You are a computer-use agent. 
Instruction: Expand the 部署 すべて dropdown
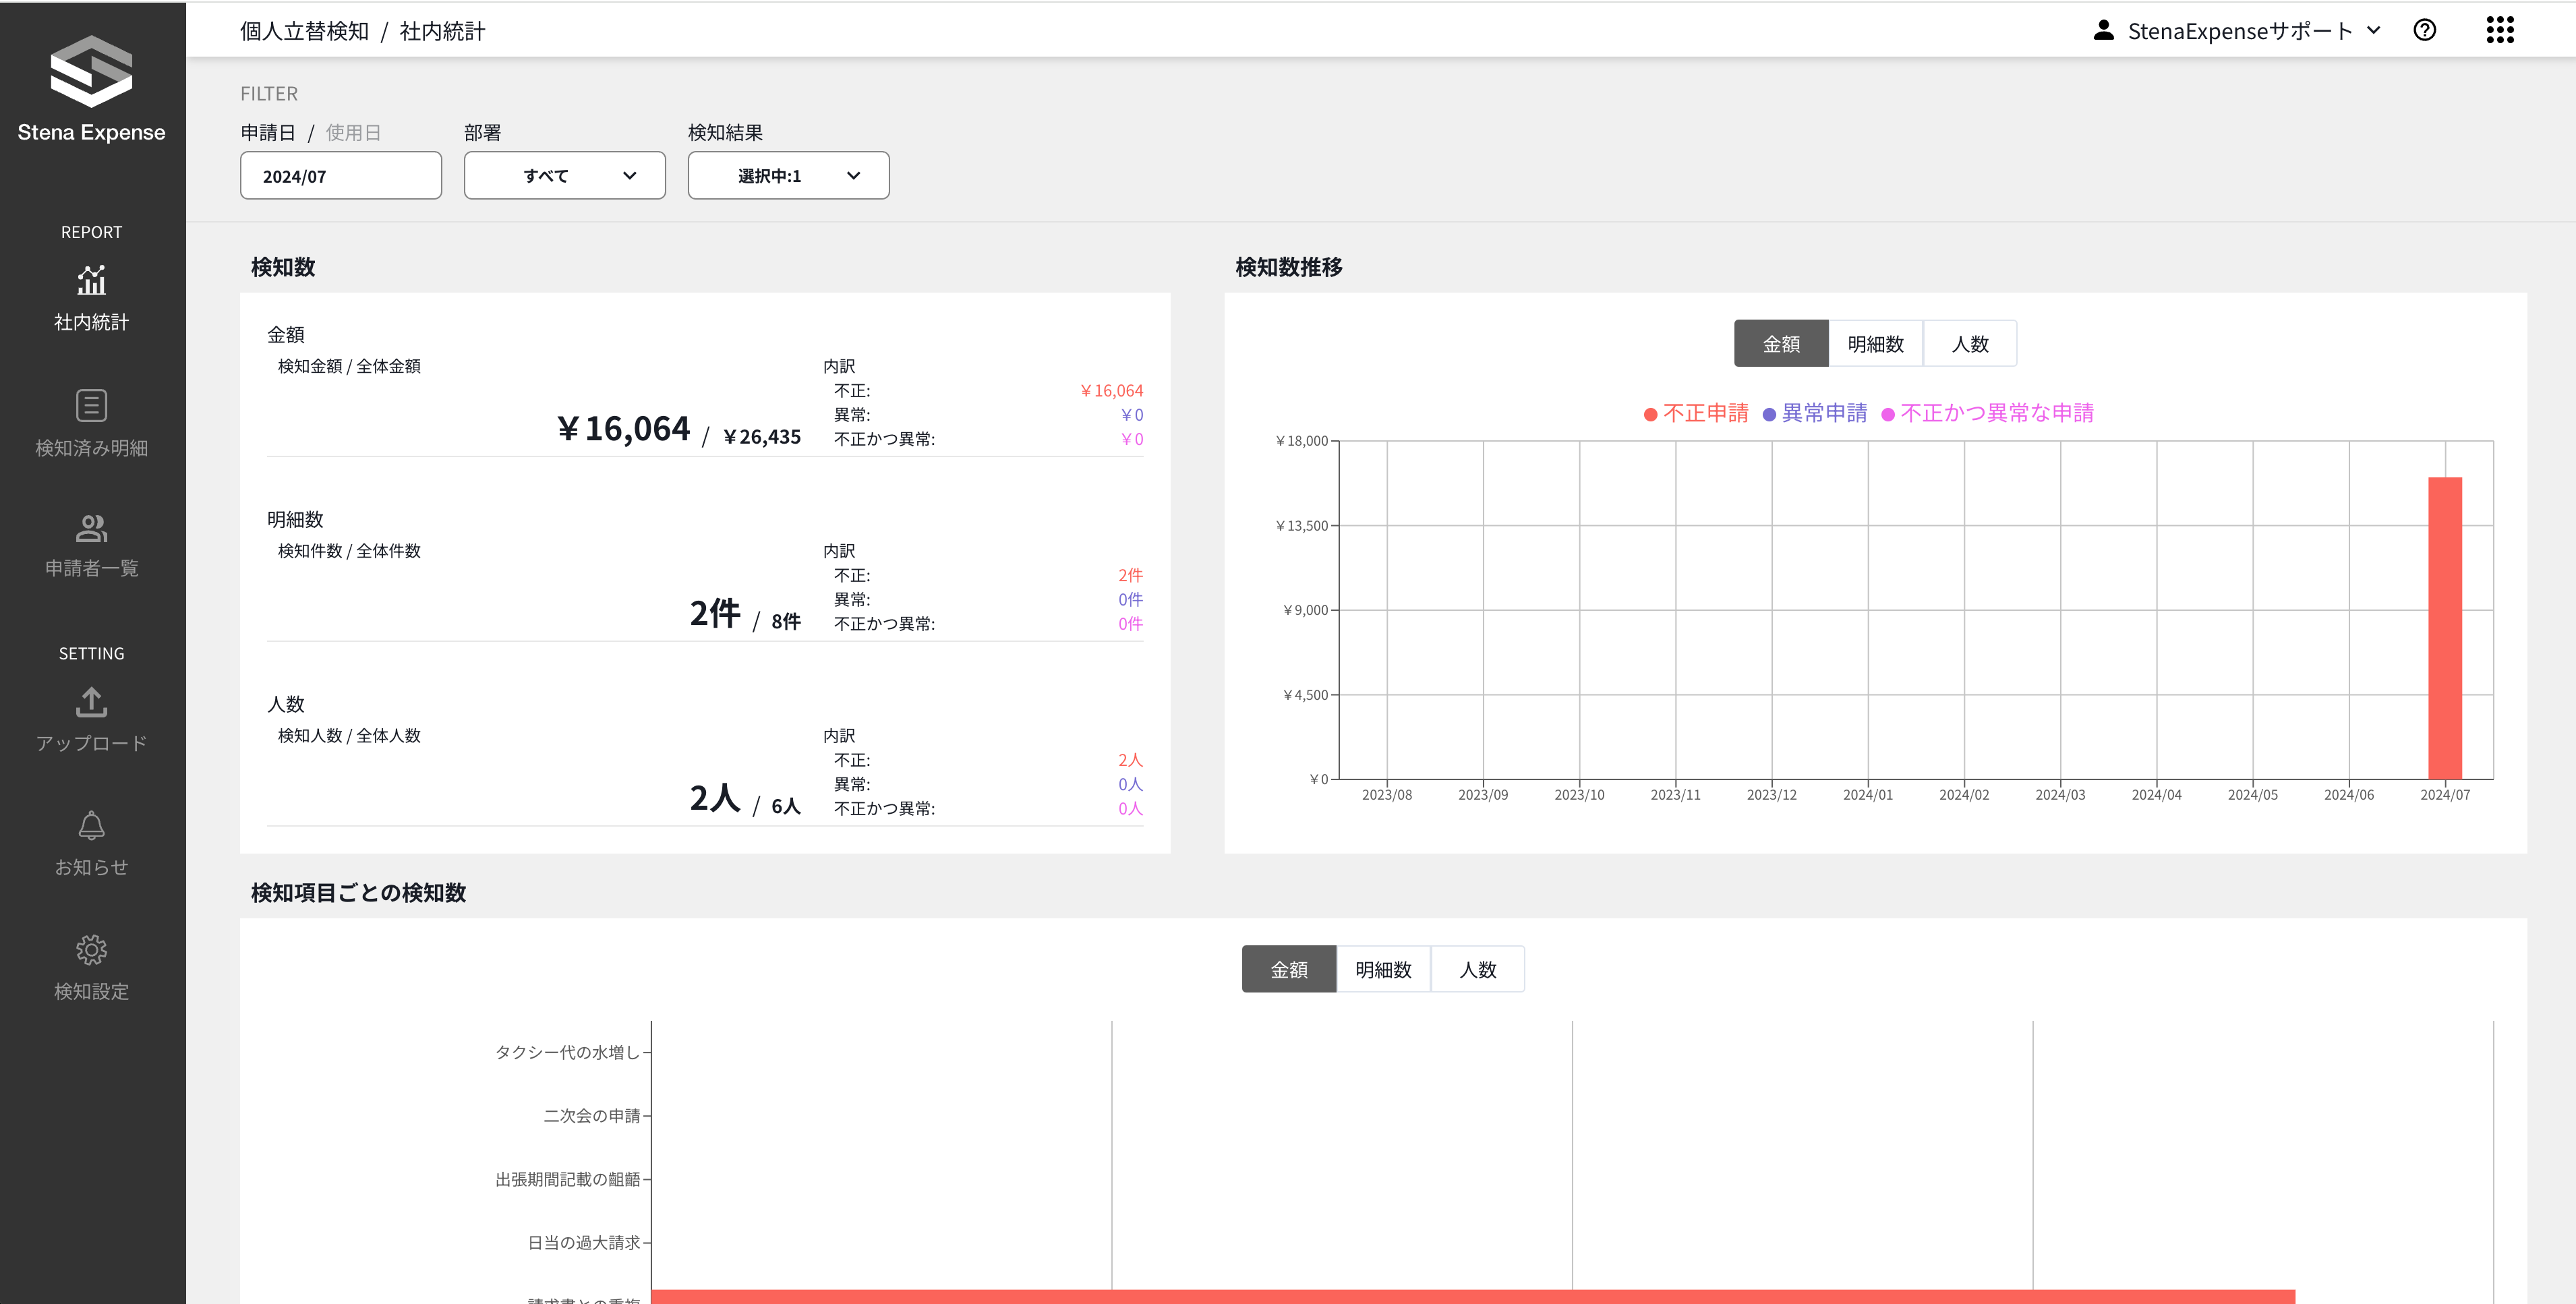(564, 176)
